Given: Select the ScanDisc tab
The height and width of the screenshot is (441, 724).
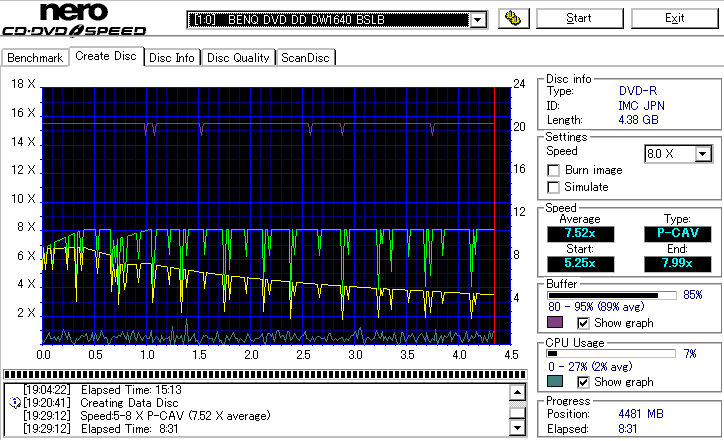Looking at the screenshot, I should tap(304, 58).
